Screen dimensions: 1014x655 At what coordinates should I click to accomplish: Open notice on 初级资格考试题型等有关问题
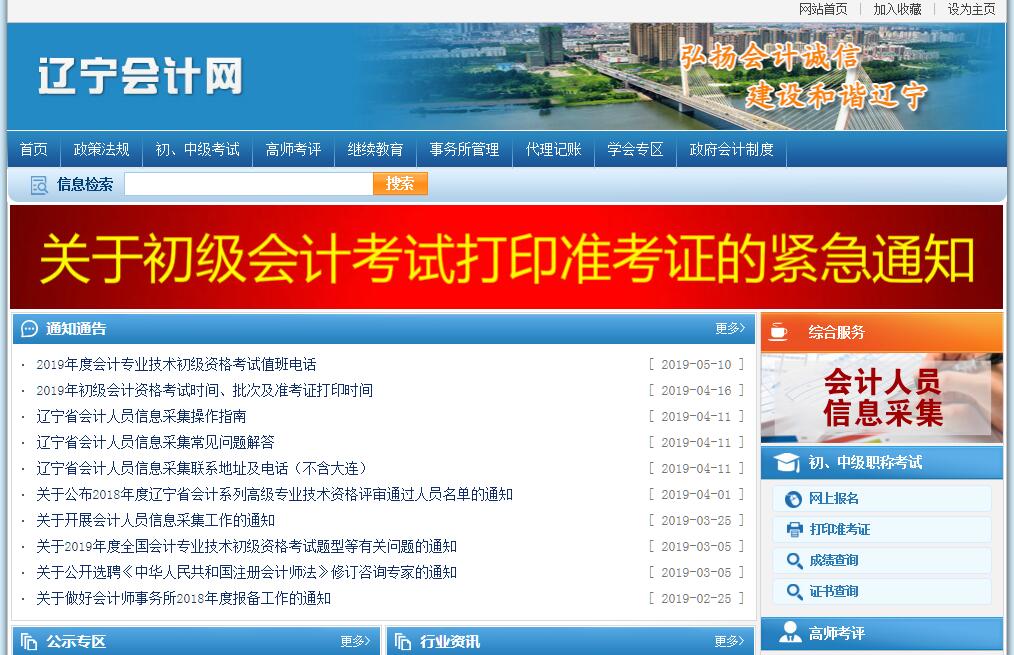[x=246, y=546]
